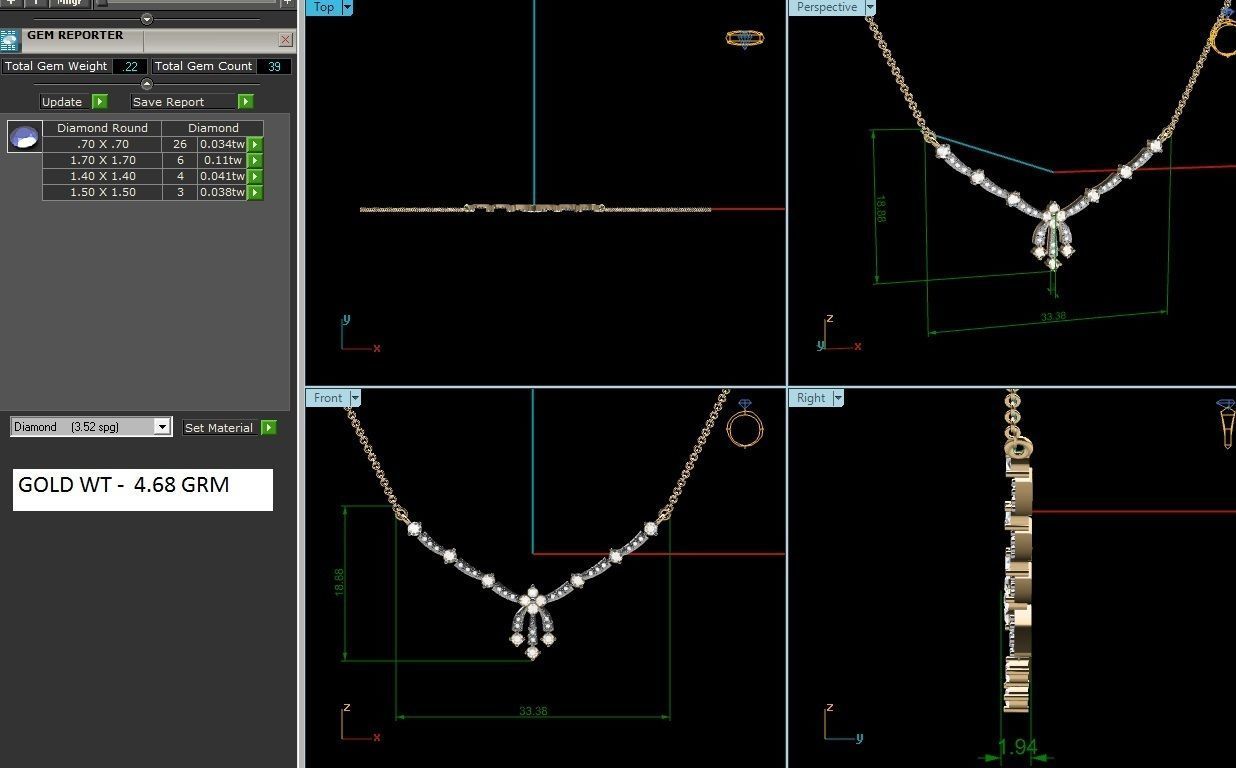
Task: Click the ring icon in Front viewport
Action: [745, 425]
